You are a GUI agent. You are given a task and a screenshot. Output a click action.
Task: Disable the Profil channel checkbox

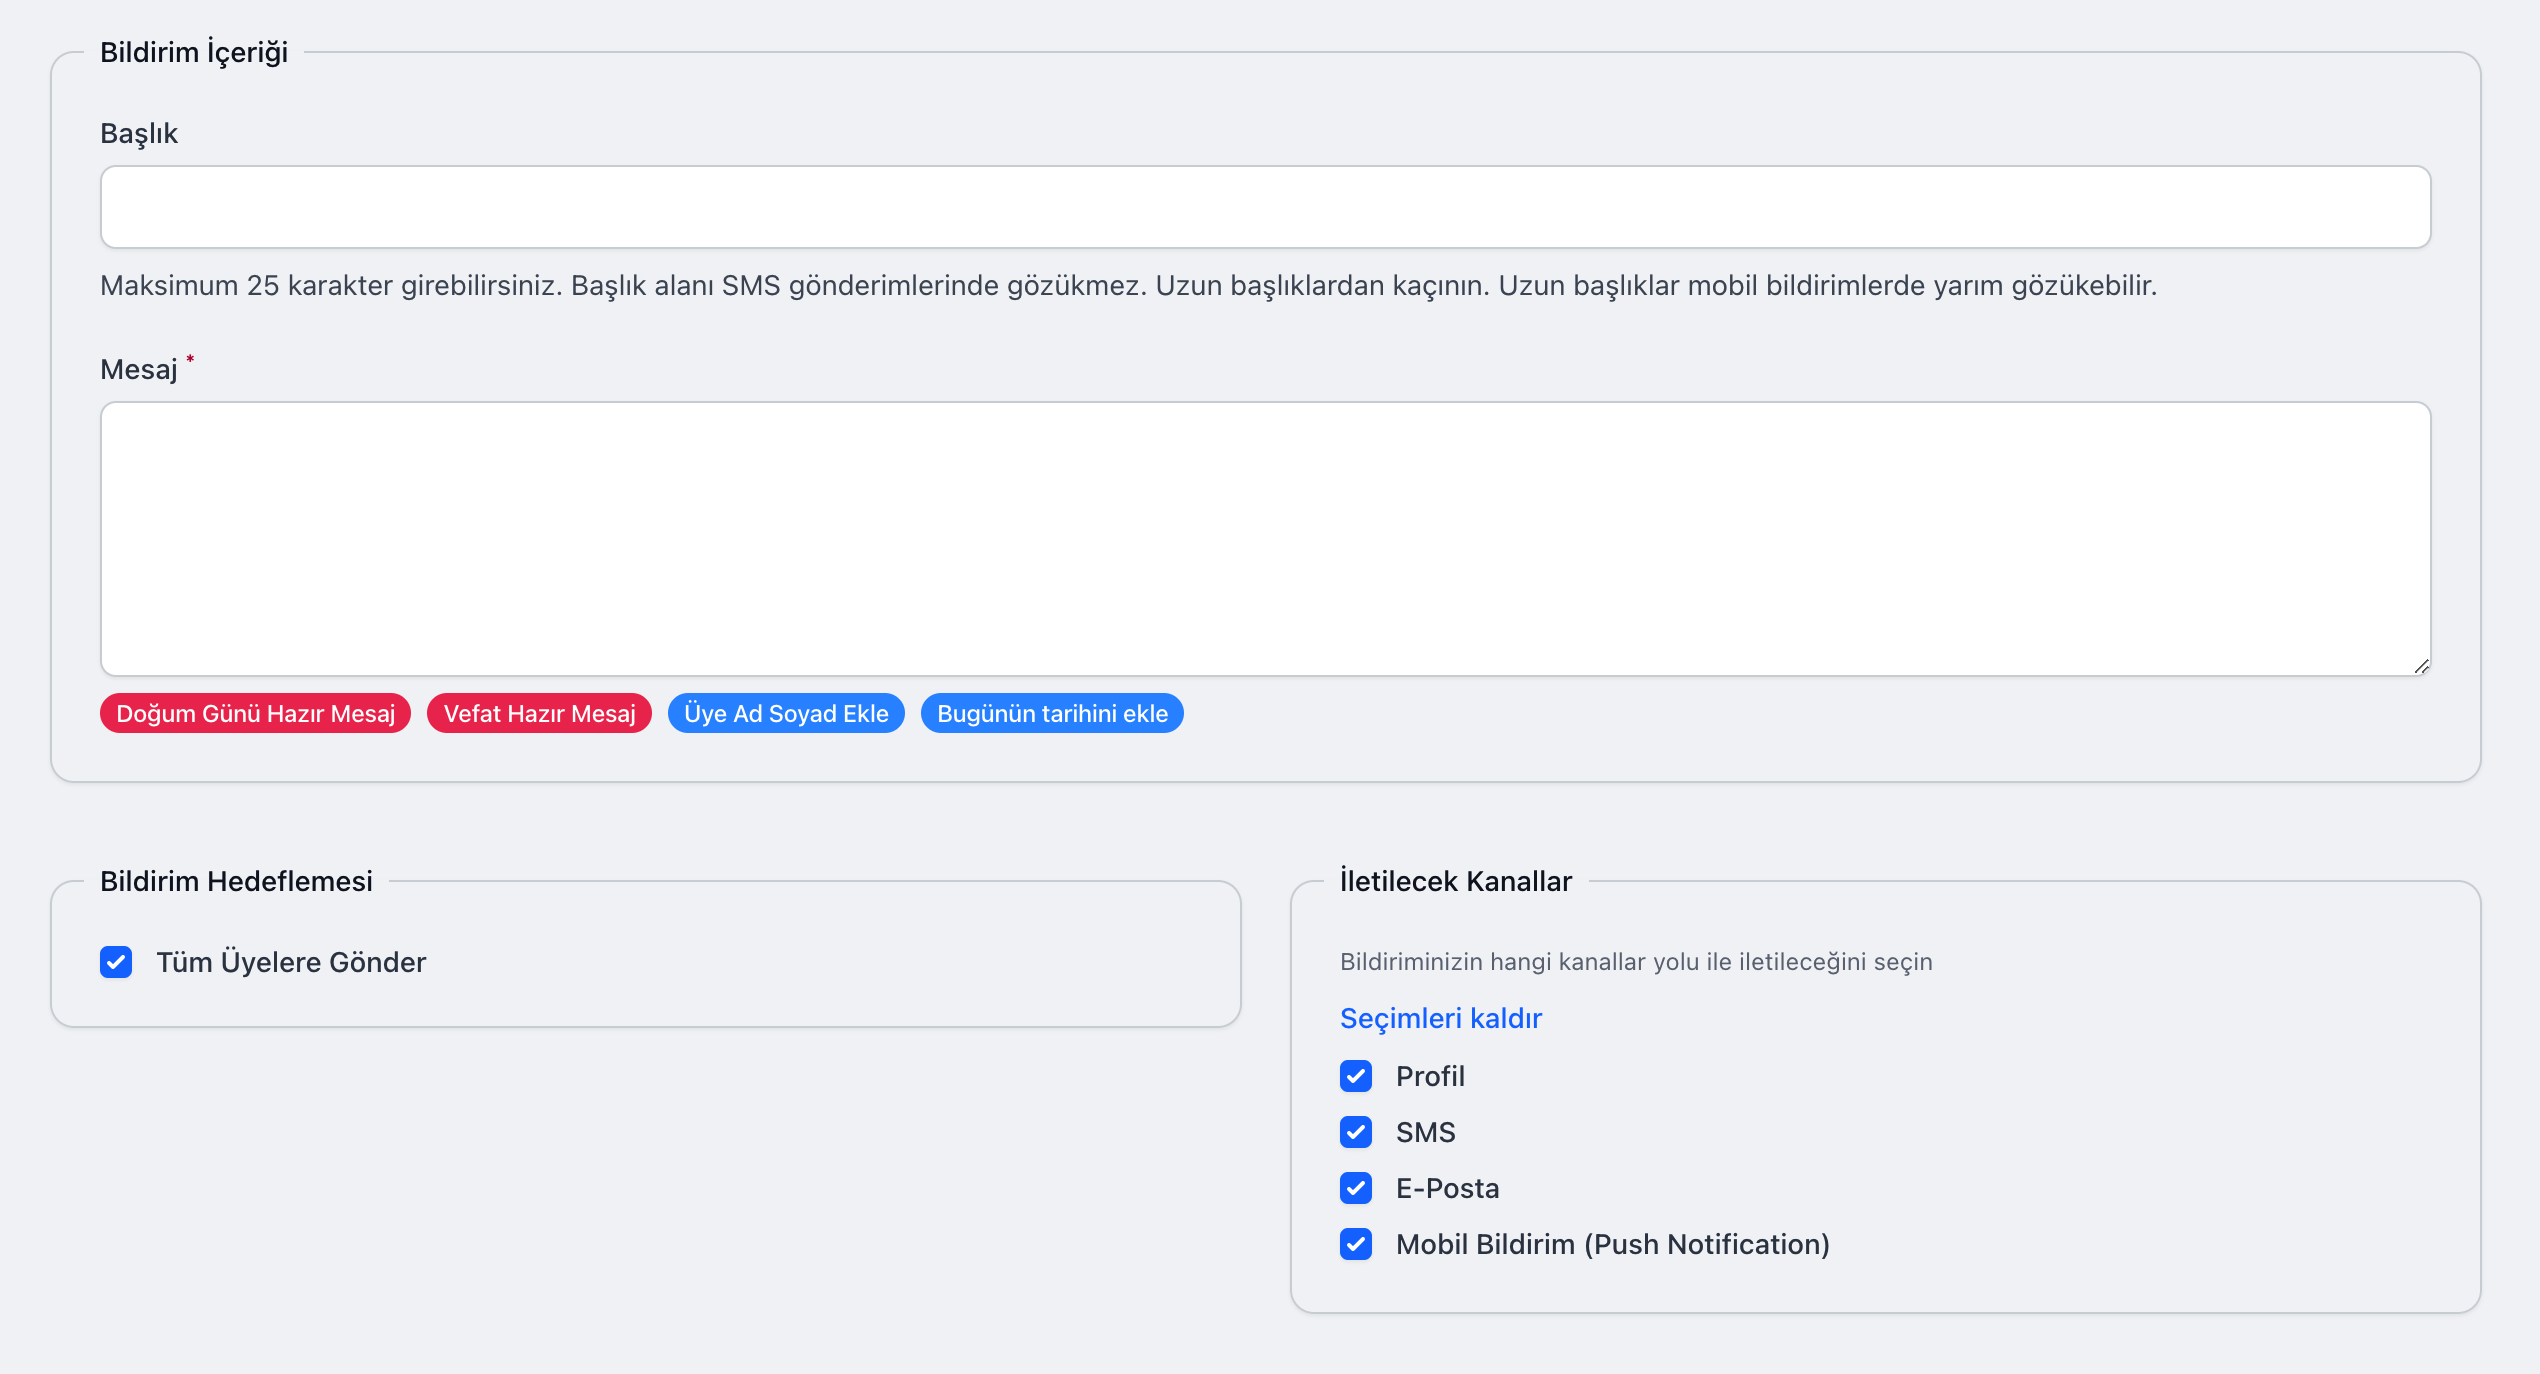point(1356,1076)
